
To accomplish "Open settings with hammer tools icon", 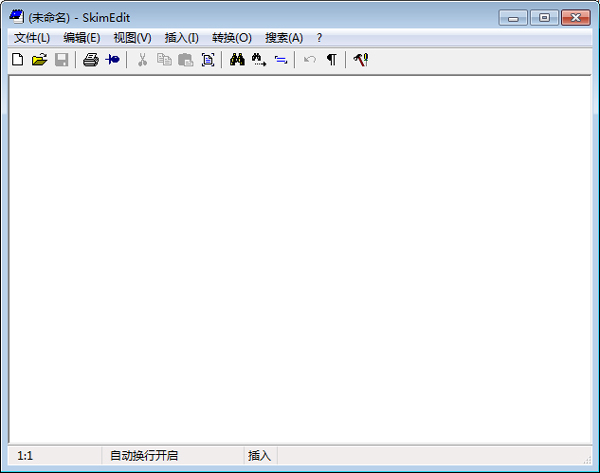I will [361, 60].
